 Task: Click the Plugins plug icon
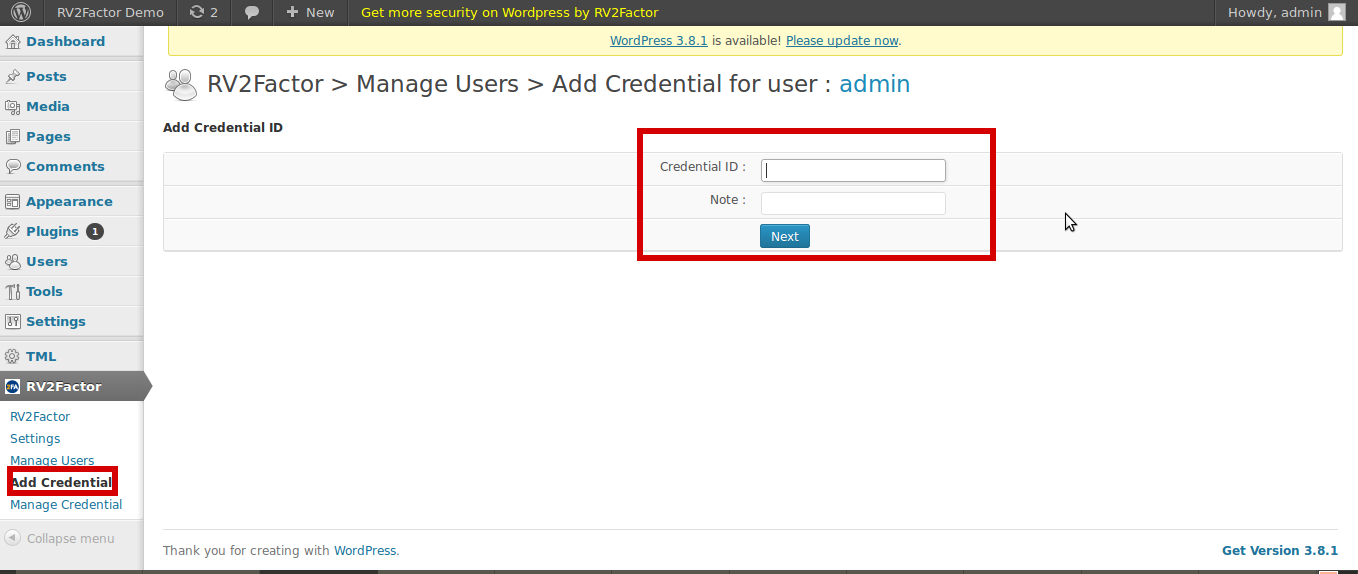click(13, 232)
